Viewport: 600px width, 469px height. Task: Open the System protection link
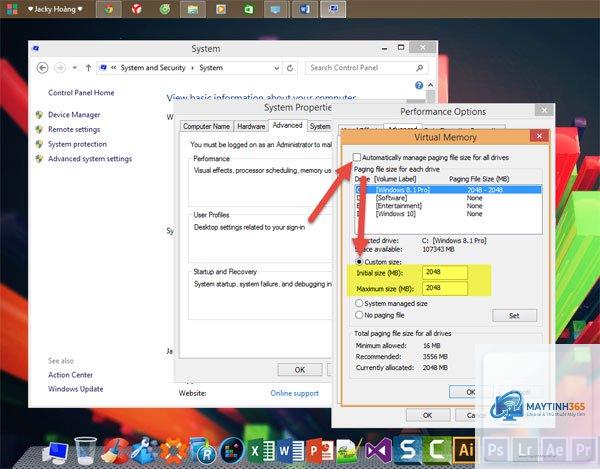(77, 144)
